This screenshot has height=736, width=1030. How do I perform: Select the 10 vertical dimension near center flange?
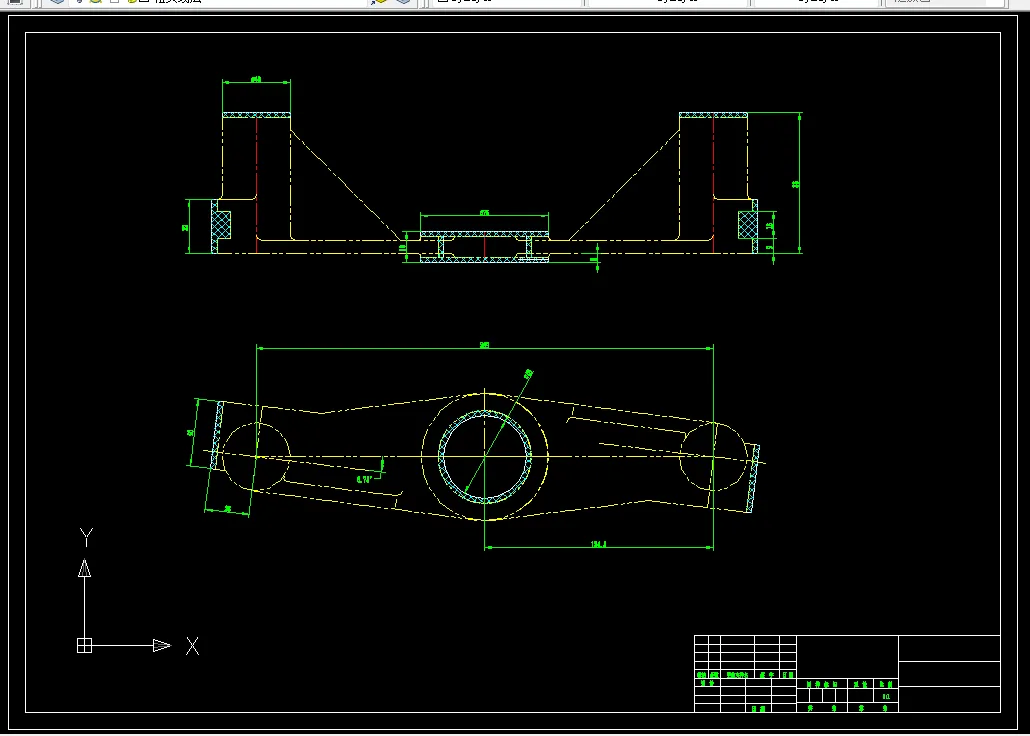pos(403,249)
